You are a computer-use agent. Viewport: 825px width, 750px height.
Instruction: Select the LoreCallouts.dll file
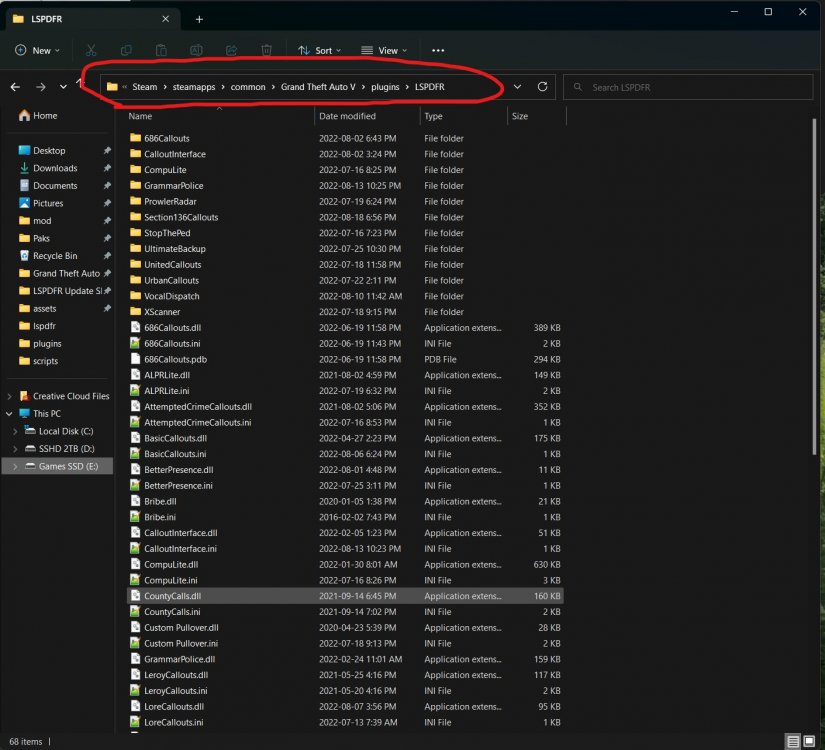pos(345,706)
